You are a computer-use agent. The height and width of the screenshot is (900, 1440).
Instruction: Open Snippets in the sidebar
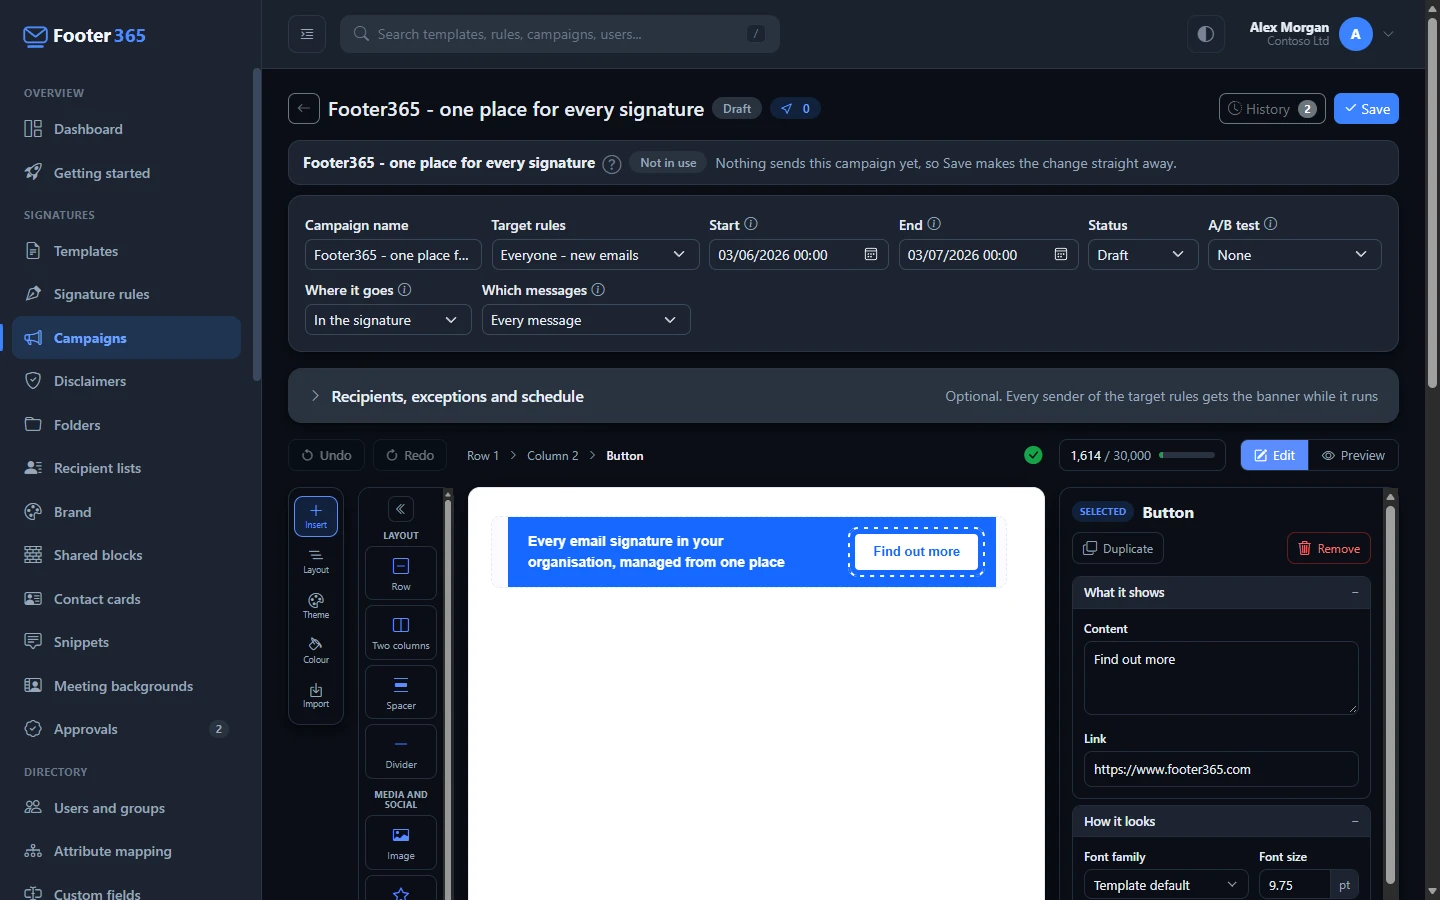point(126,642)
